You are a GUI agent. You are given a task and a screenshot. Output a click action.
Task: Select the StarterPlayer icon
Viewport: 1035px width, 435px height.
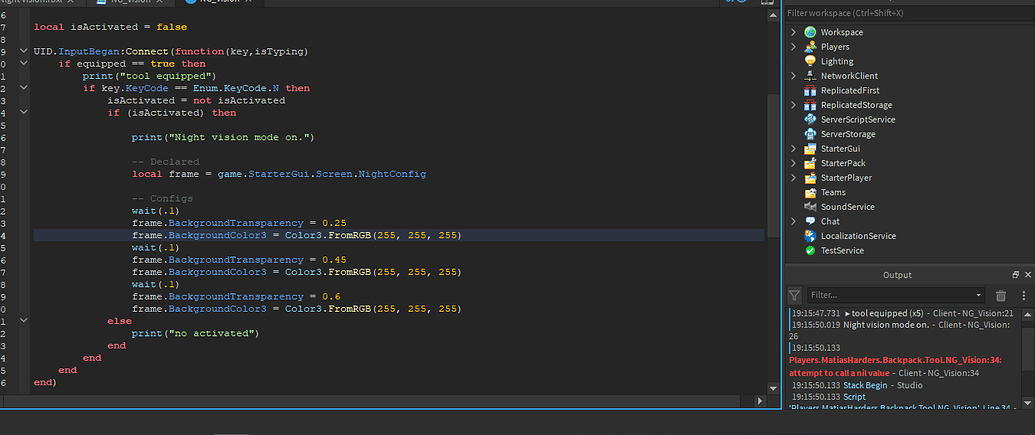(x=810, y=178)
